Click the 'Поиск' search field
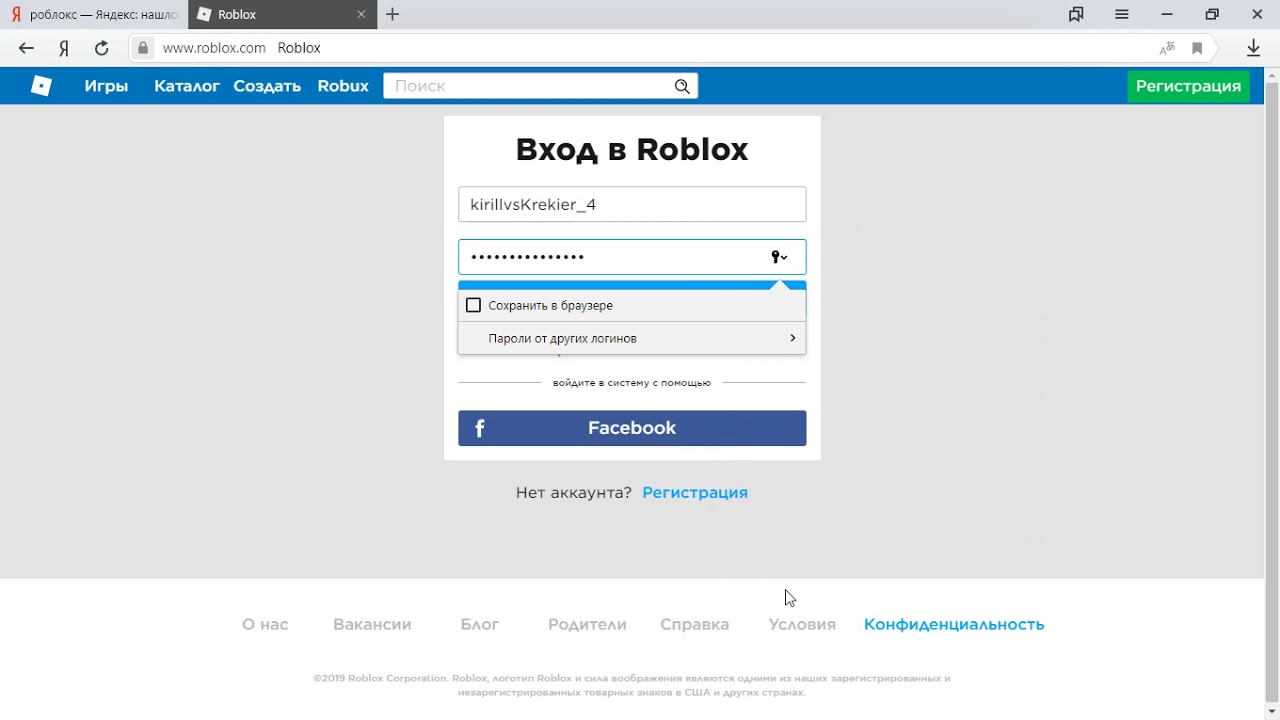 [x=540, y=86]
